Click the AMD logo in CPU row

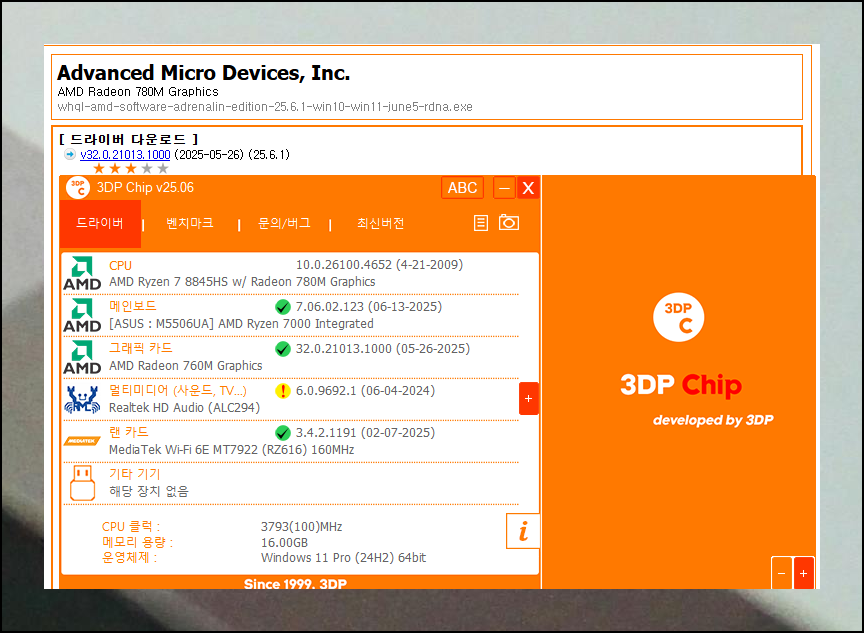click(82, 273)
